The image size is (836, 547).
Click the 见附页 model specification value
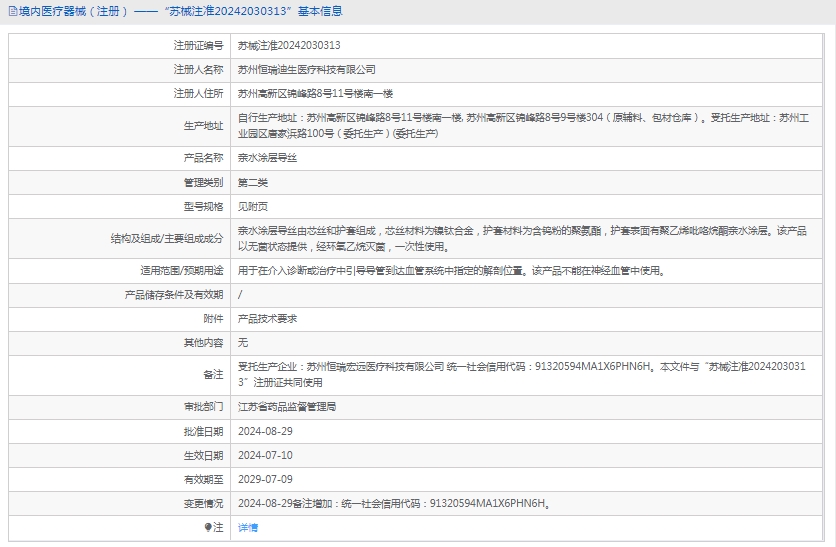pyautogui.click(x=253, y=206)
